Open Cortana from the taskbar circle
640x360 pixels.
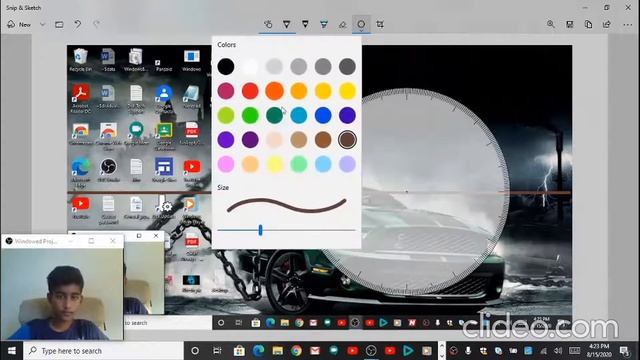click(x=195, y=351)
